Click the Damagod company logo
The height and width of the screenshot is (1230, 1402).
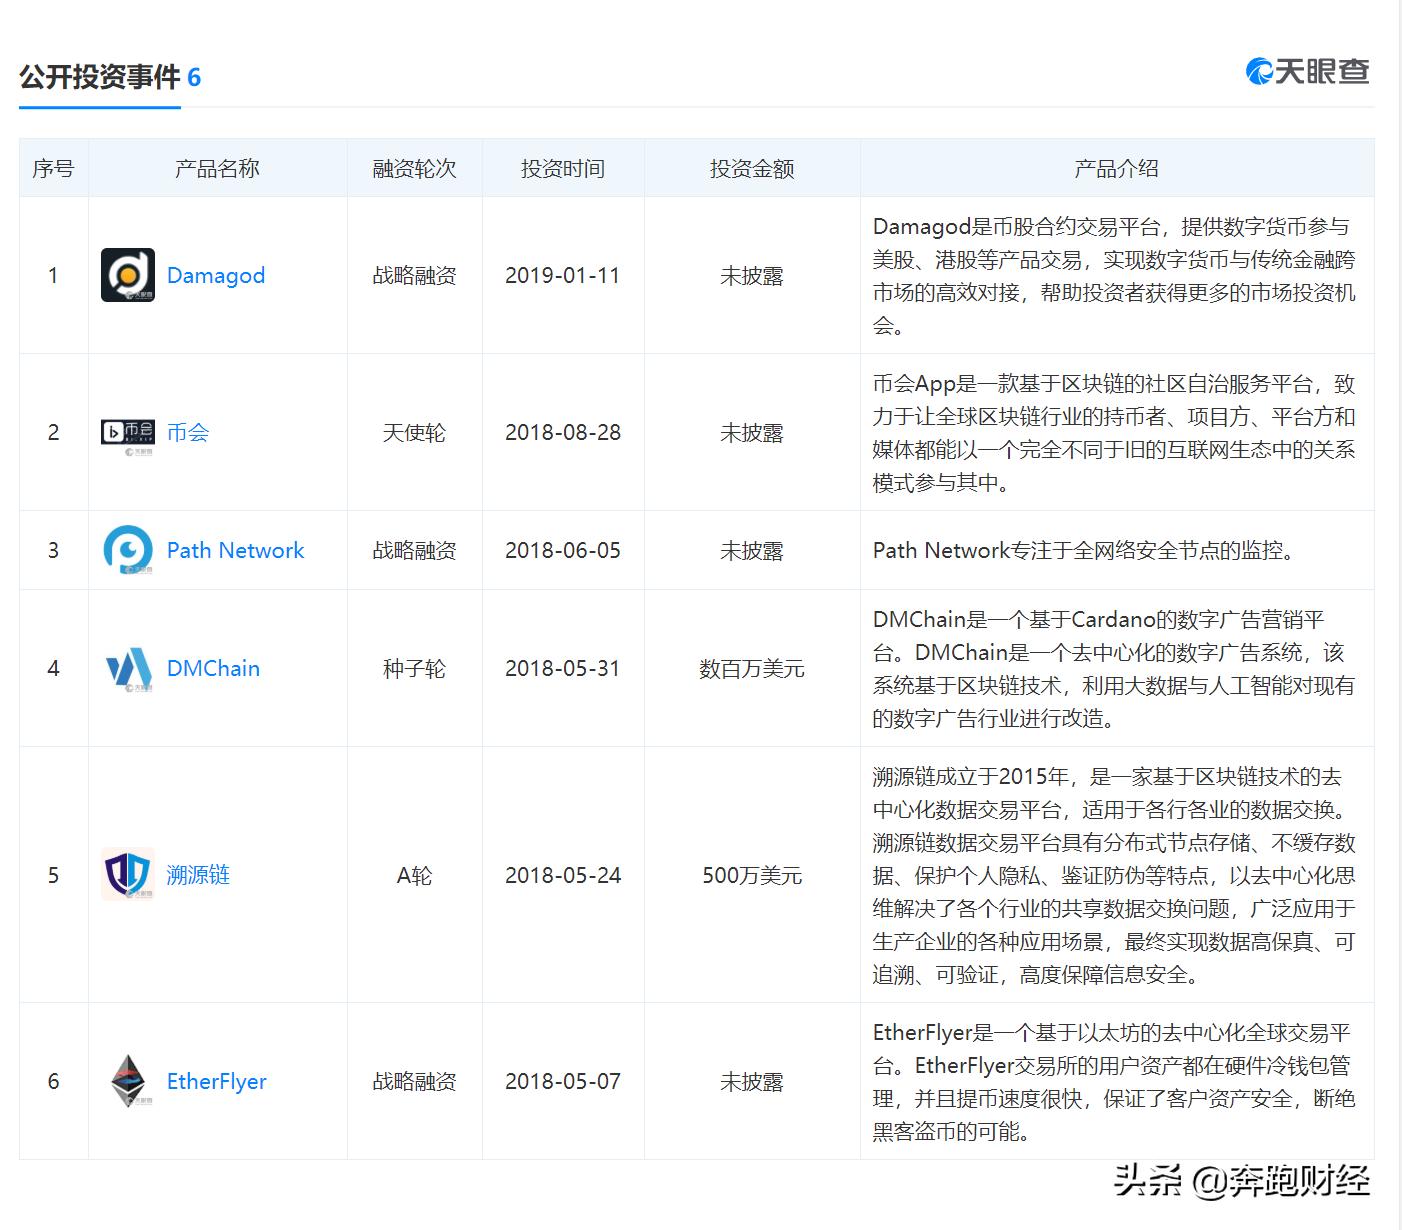tap(126, 276)
